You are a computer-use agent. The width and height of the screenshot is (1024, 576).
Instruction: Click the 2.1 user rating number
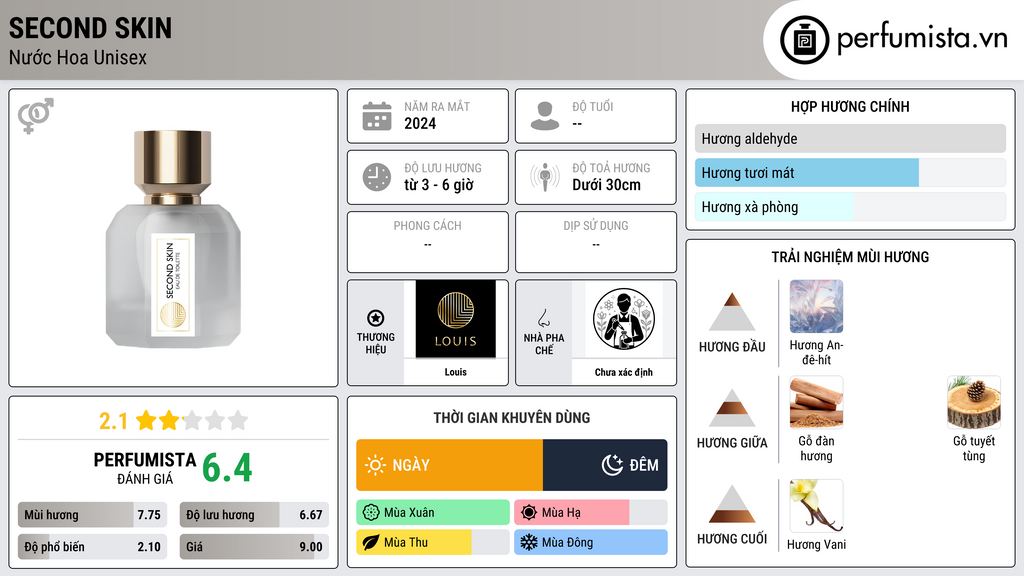113,421
